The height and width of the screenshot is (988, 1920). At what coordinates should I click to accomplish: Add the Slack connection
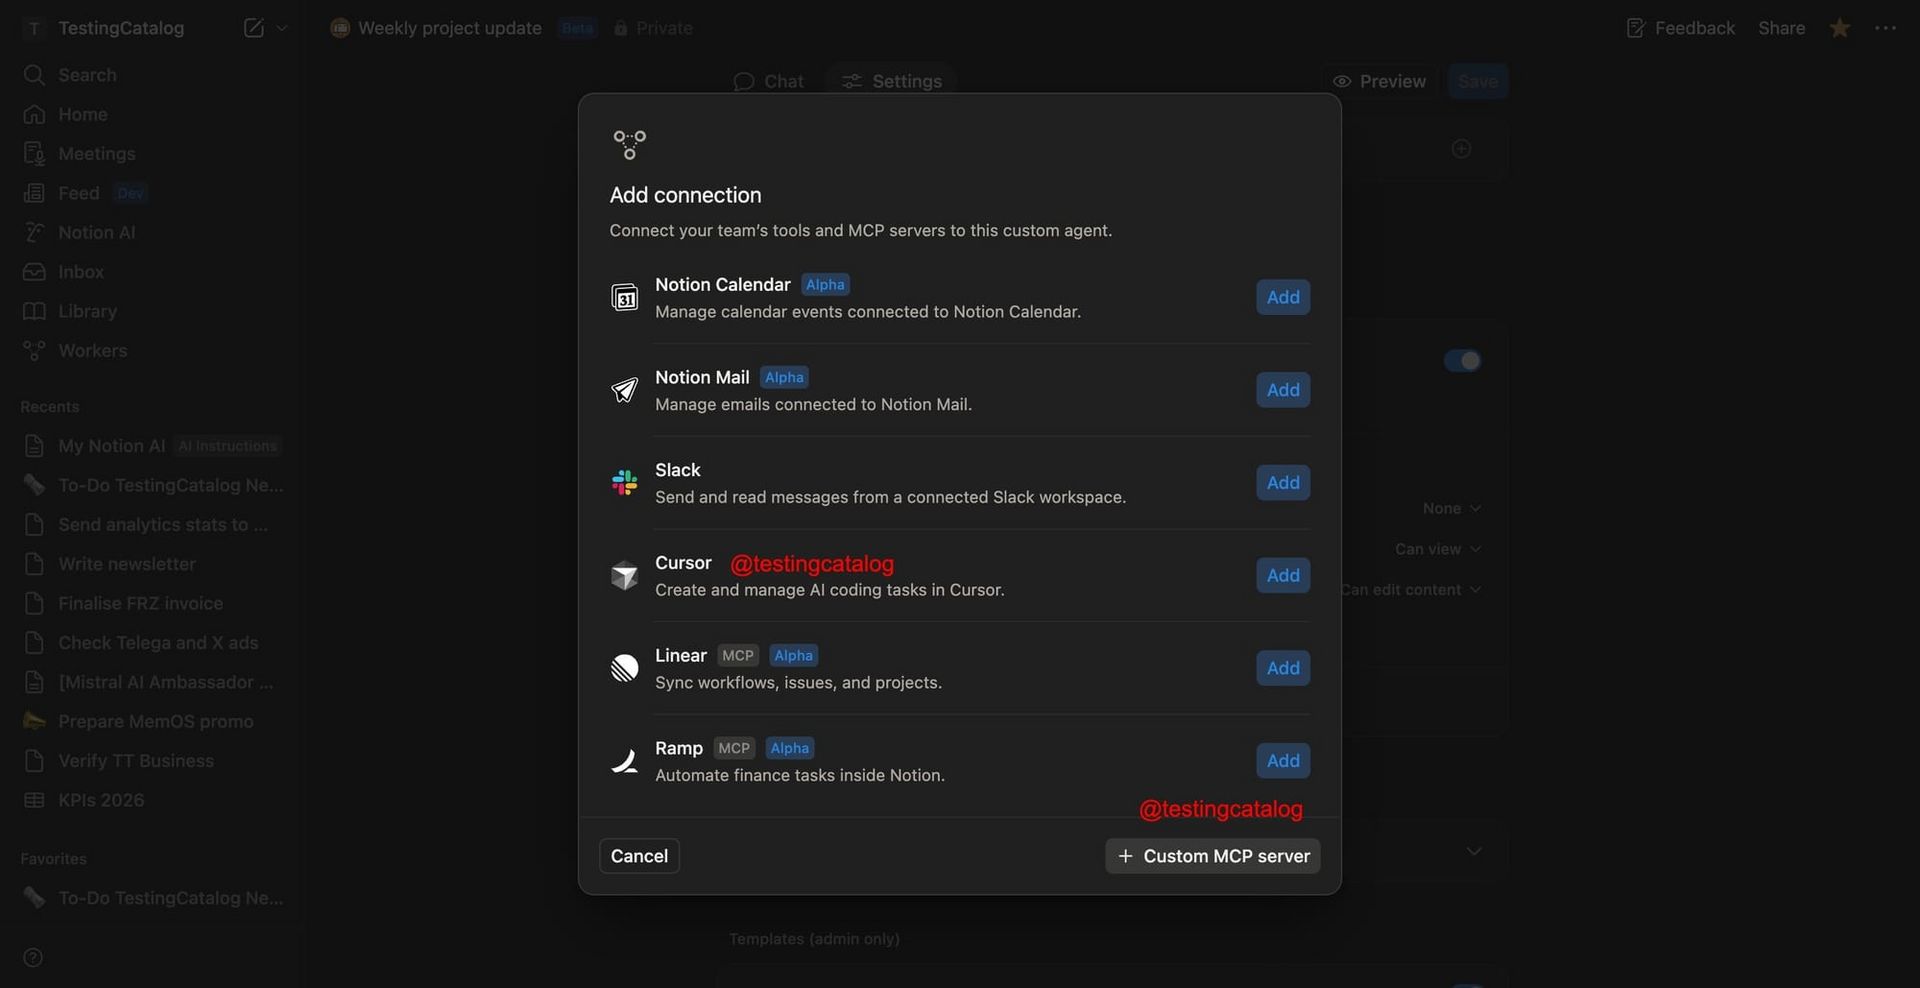click(x=1283, y=483)
